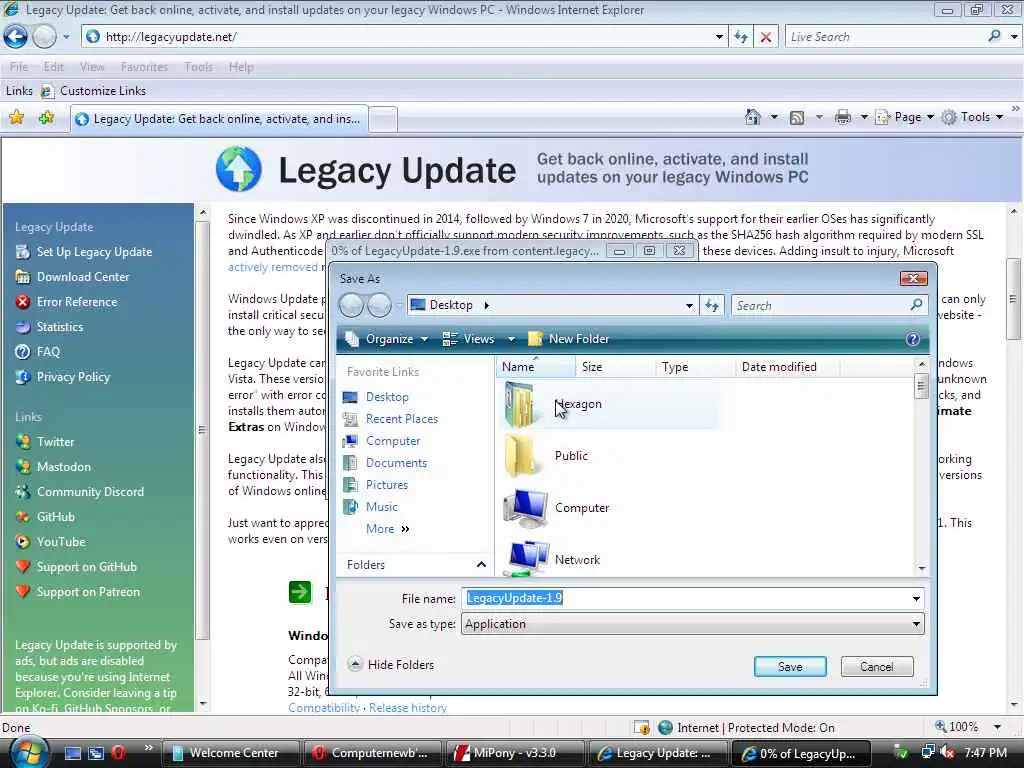Click Computer in Favorite Links pane
The width and height of the screenshot is (1024, 768).
point(392,441)
